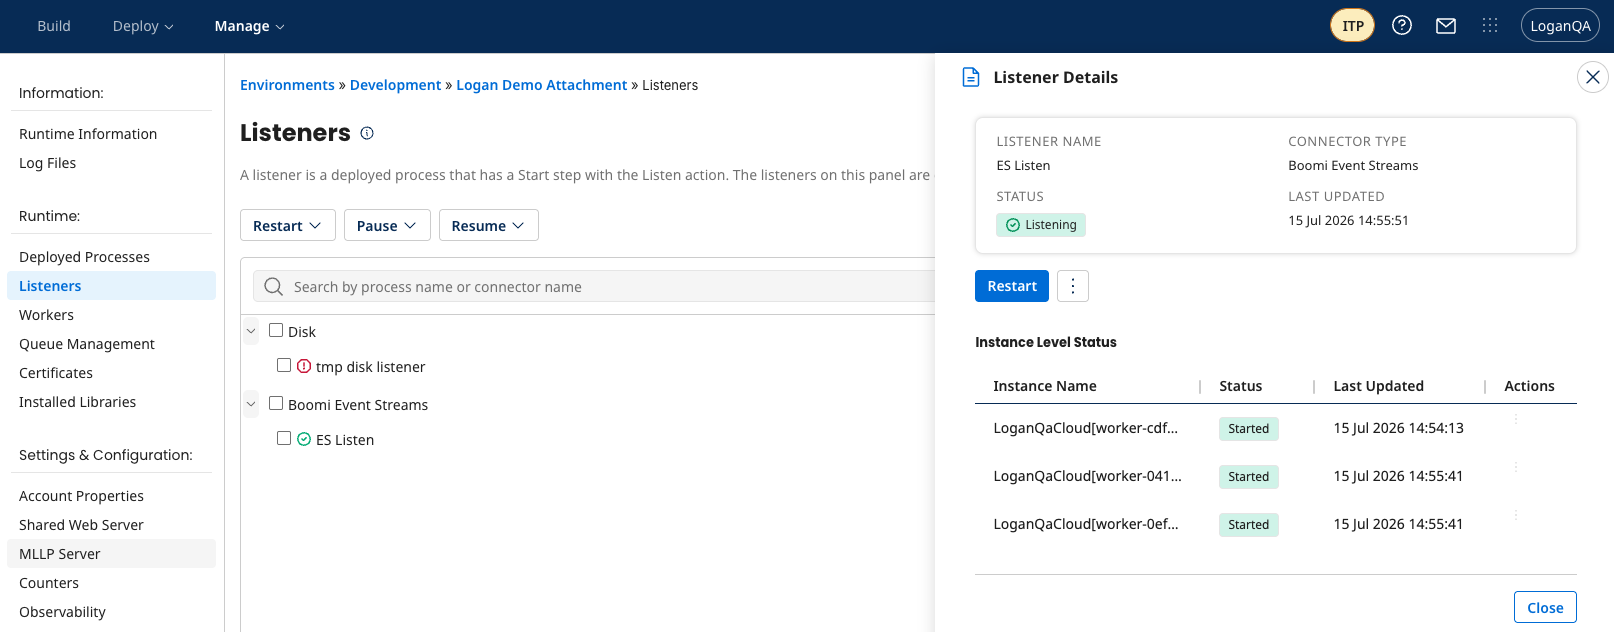Click the Last Updated column header
This screenshot has height=632, width=1614.
tap(1378, 386)
